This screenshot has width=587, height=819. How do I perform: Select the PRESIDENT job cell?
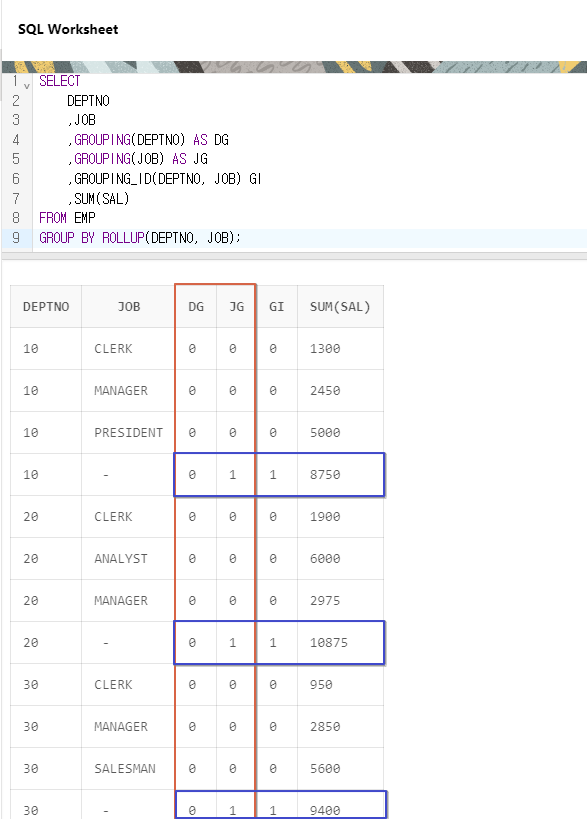pyautogui.click(x=128, y=432)
